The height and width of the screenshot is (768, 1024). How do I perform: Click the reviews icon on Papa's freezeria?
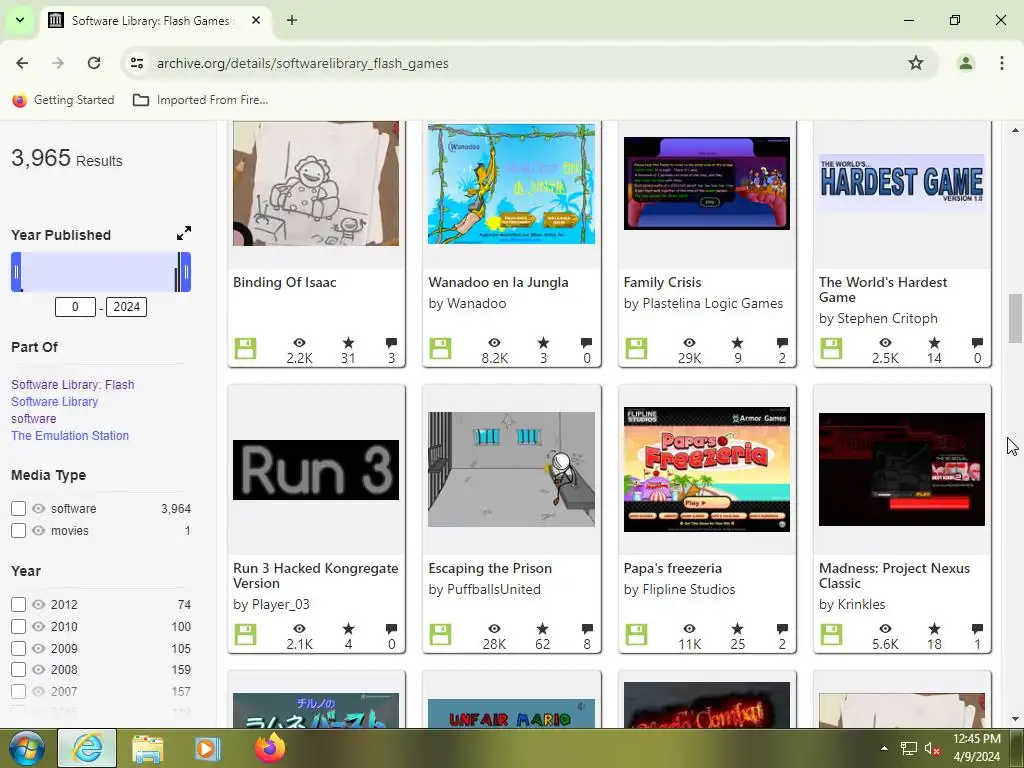click(x=782, y=629)
